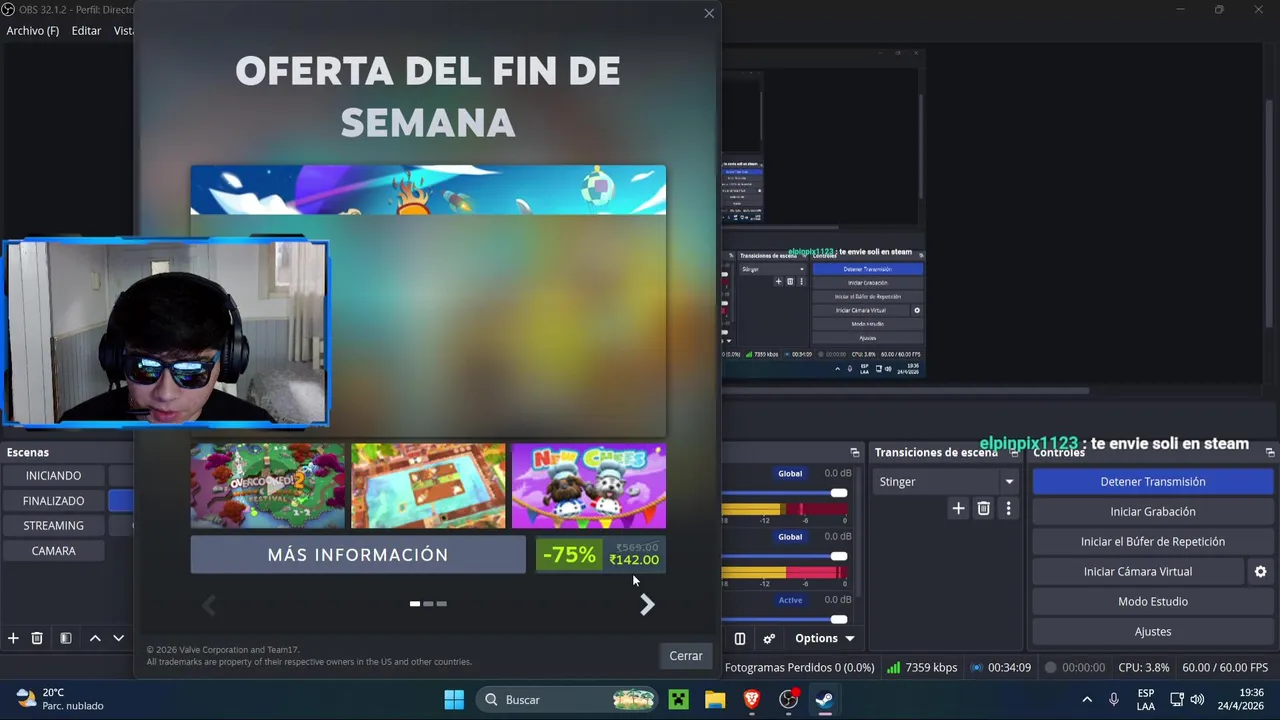Click the Windows search box Buscar
1280x720 pixels.
[566, 699]
